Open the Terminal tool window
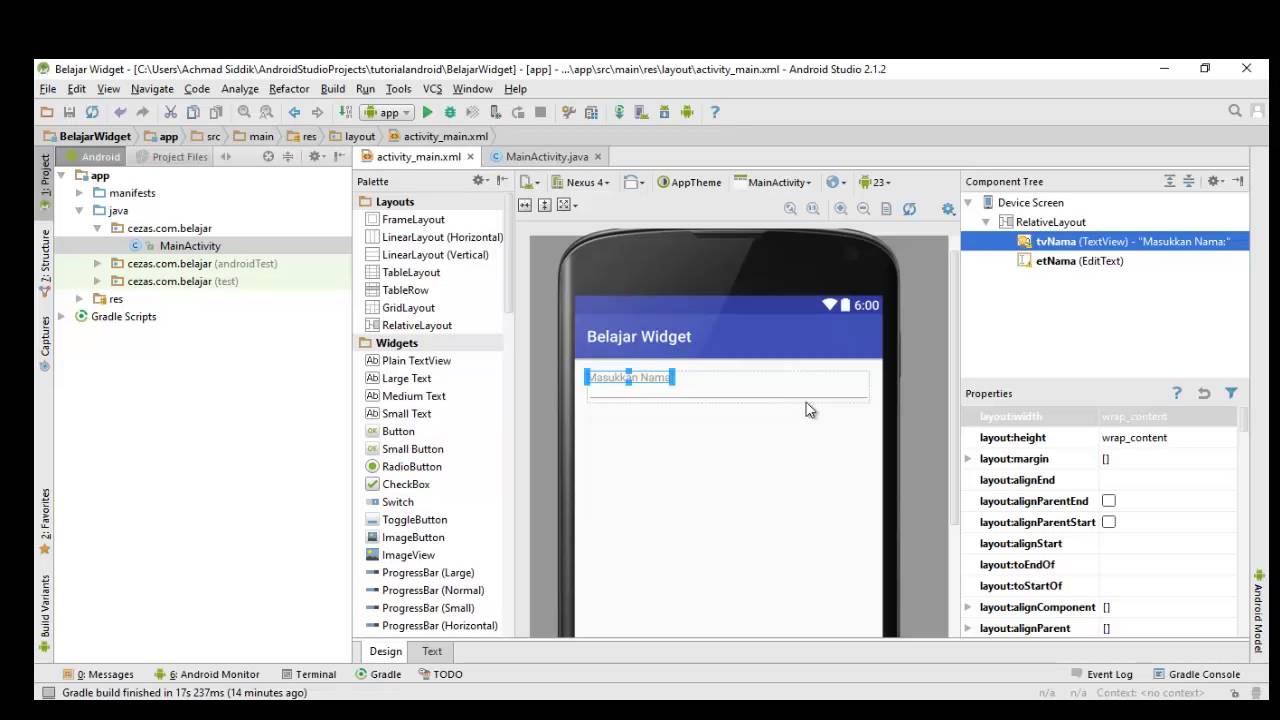Viewport: 1280px width, 720px height. click(x=309, y=674)
